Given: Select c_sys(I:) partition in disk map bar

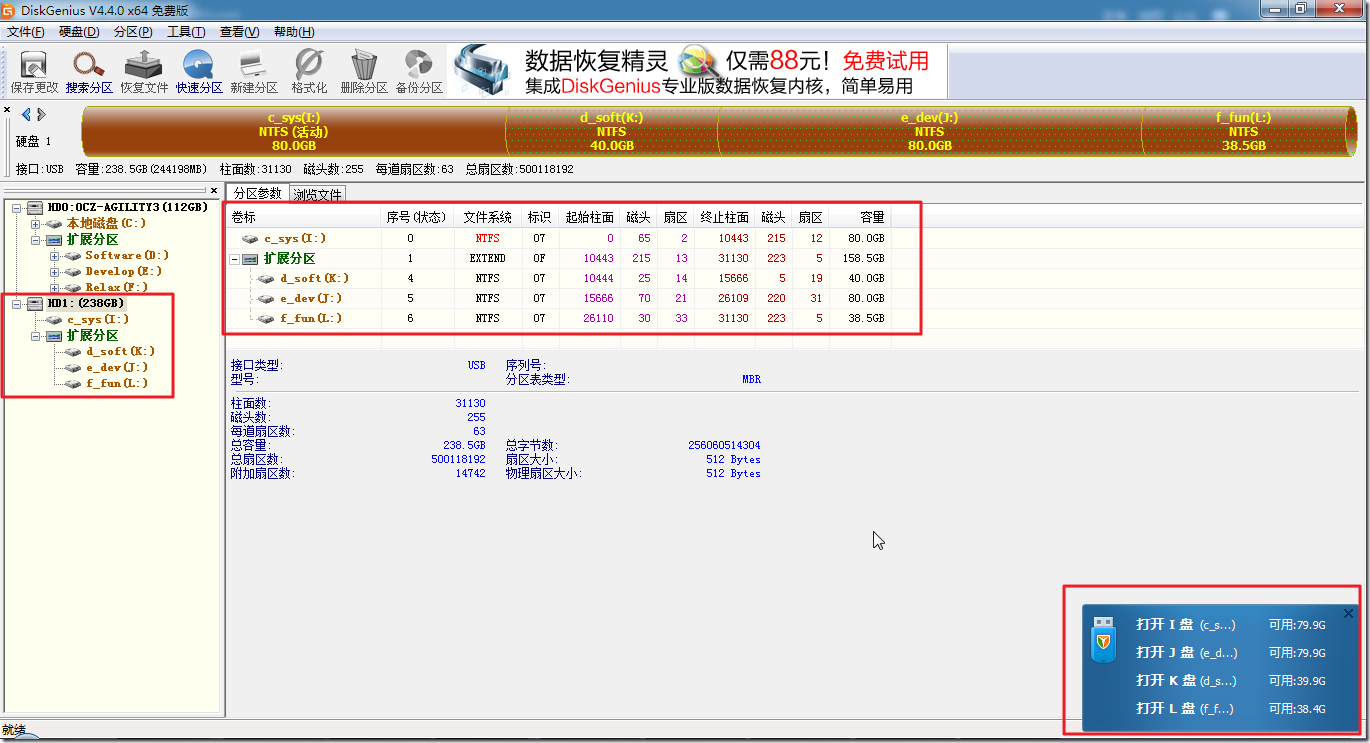Looking at the screenshot, I should click(x=294, y=131).
